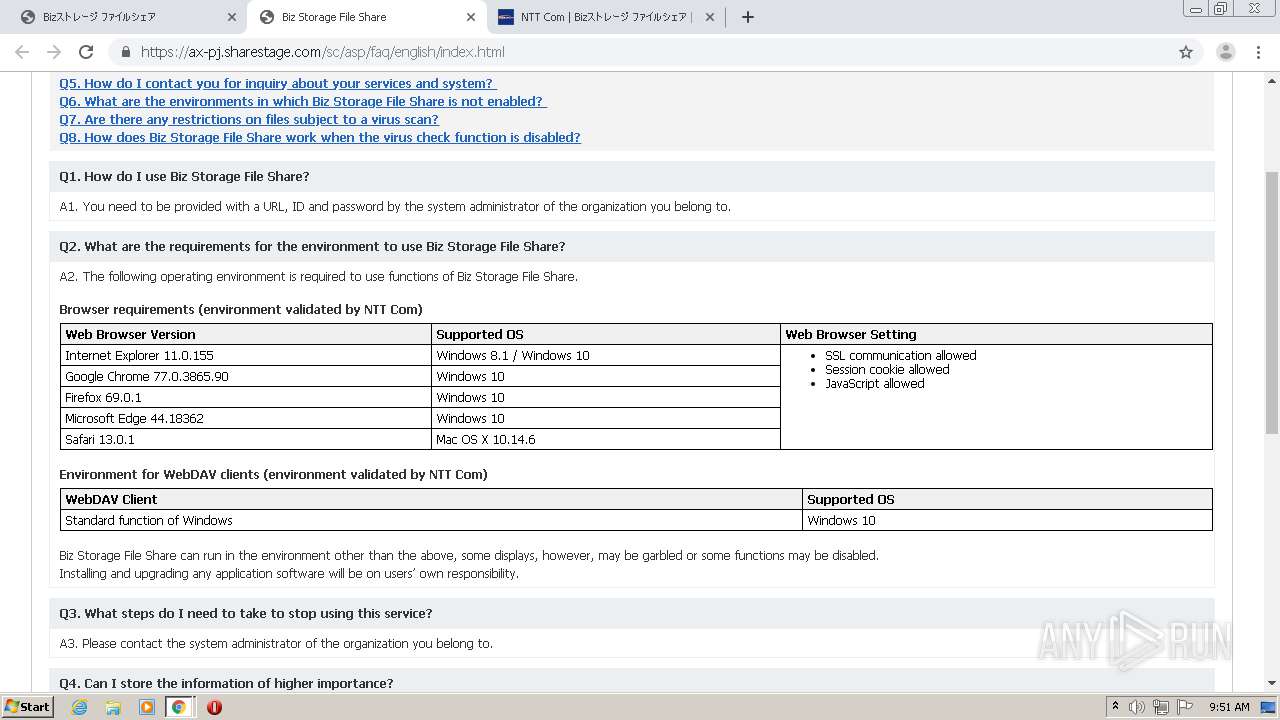
Task: Click the Session cookie allowed bullet
Action: (x=887, y=369)
